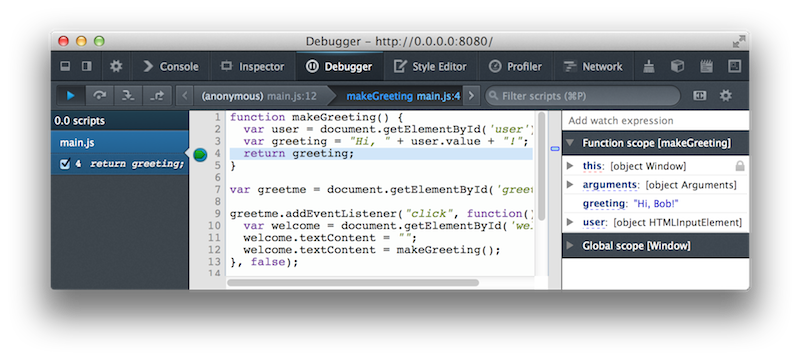The width and height of the screenshot is (800, 360).
Task: Click the green breakpoint marker in gutter
Action: (x=201, y=154)
